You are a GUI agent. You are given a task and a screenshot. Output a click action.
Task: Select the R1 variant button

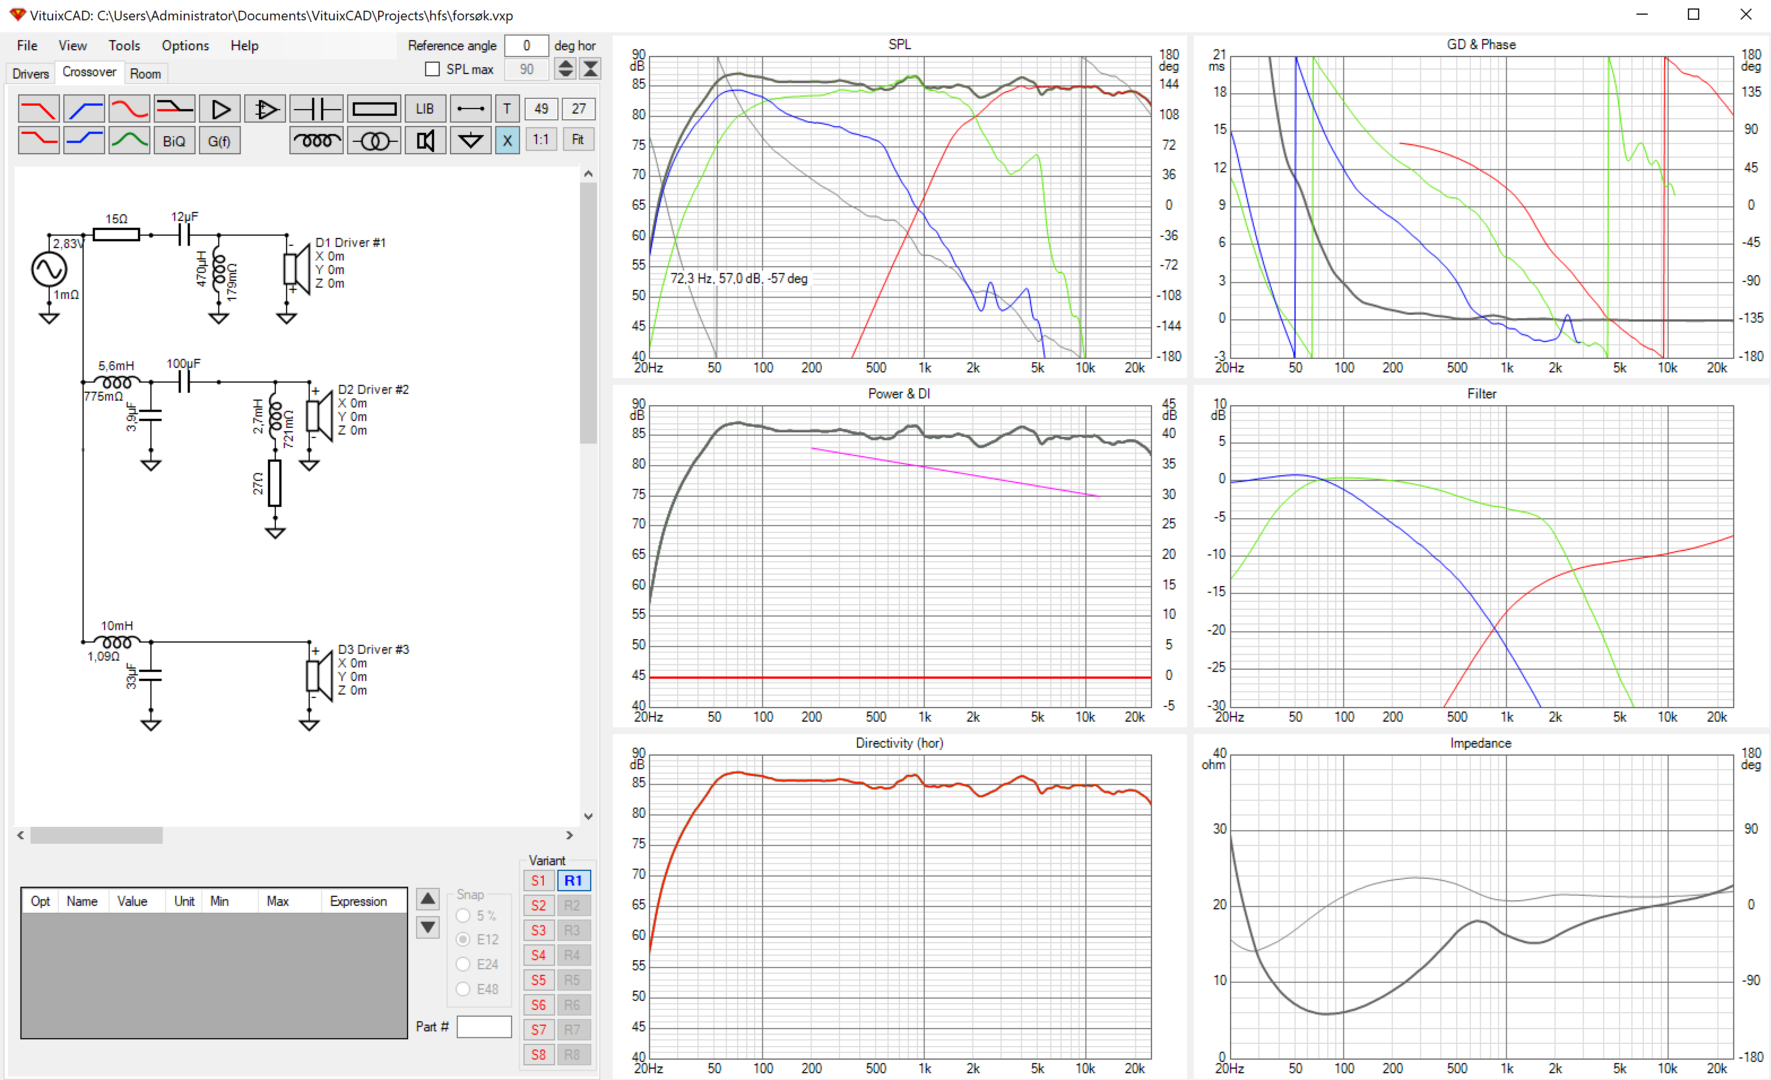[573, 881]
